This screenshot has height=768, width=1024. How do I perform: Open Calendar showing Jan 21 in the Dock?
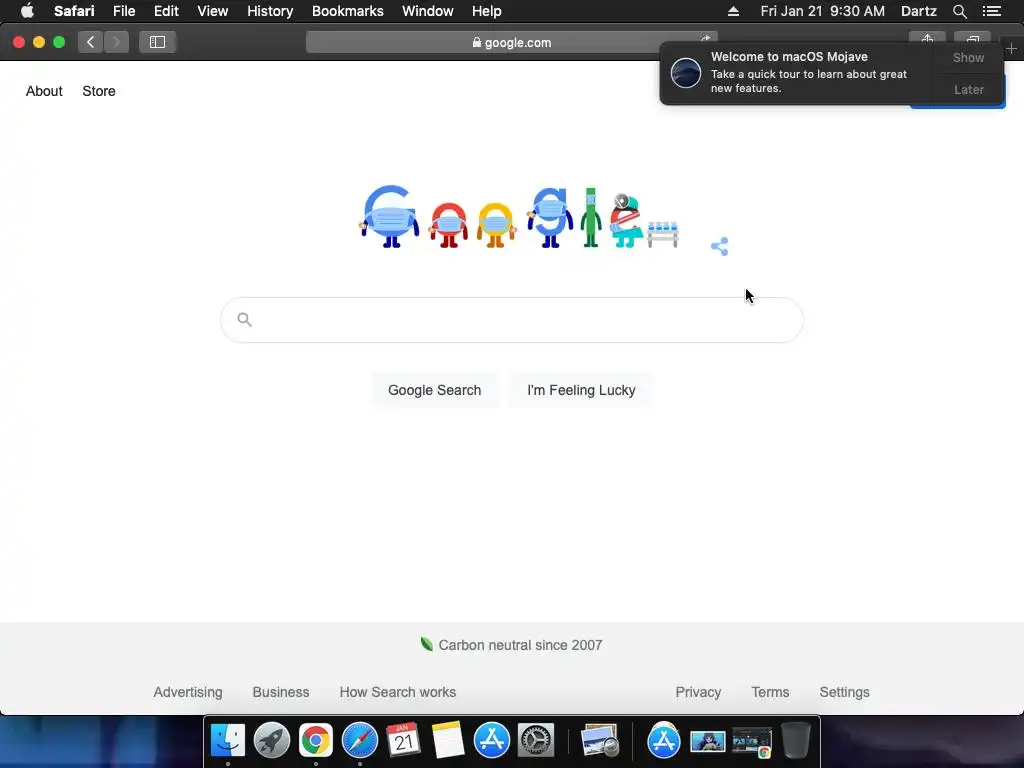tap(403, 740)
